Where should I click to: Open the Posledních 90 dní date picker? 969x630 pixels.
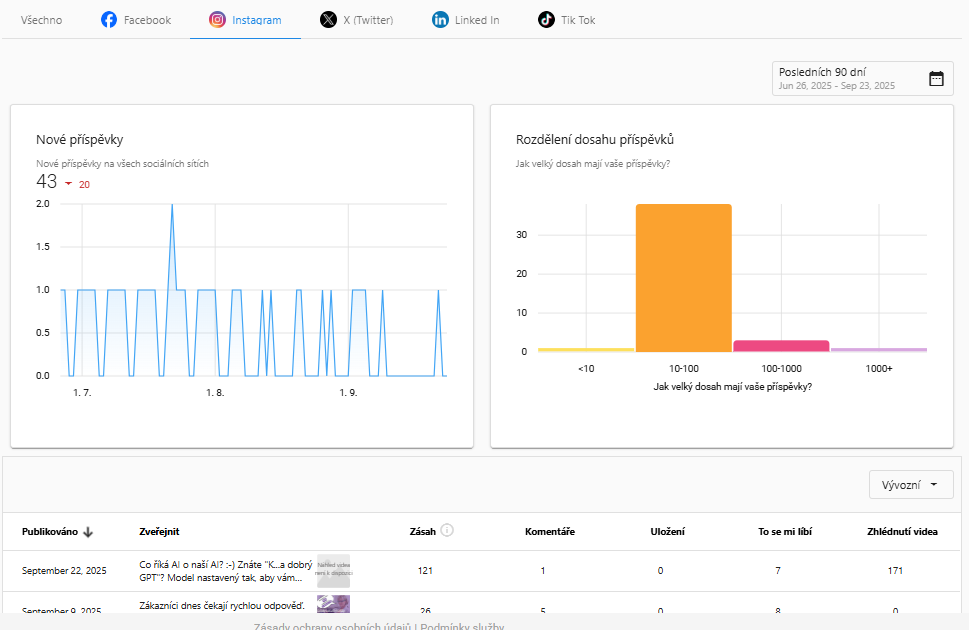(862, 79)
